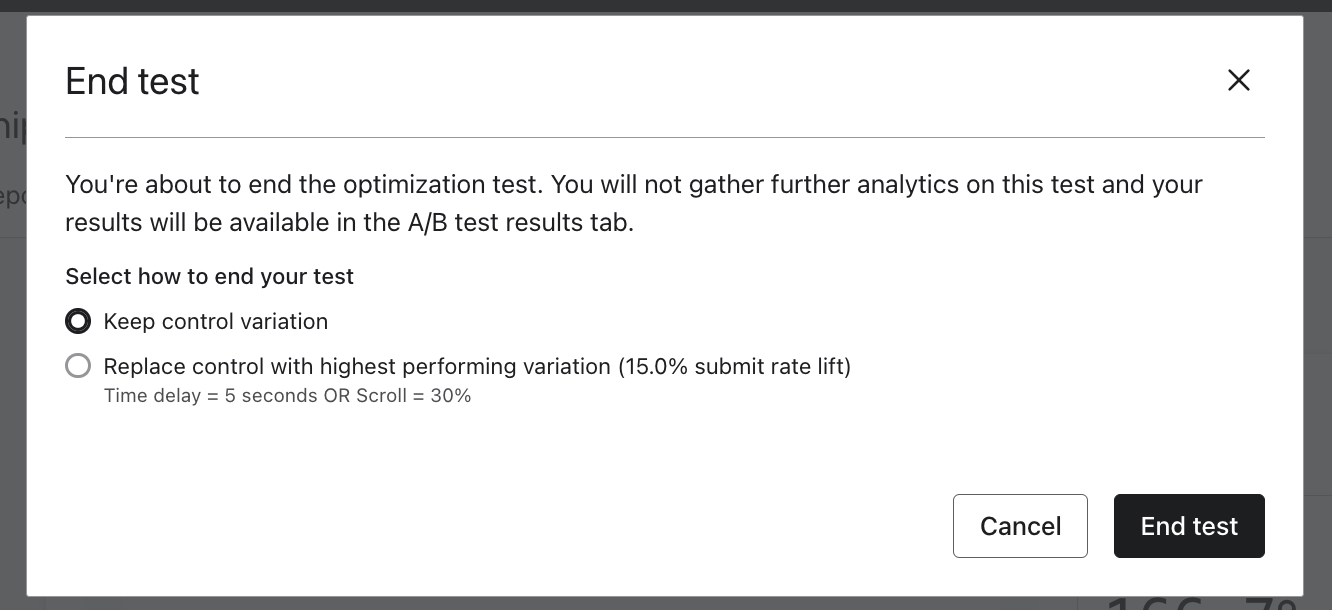Viewport: 1332px width, 610px height.
Task: Choose 'Replace control with highest performing variation'
Action: coord(78,365)
